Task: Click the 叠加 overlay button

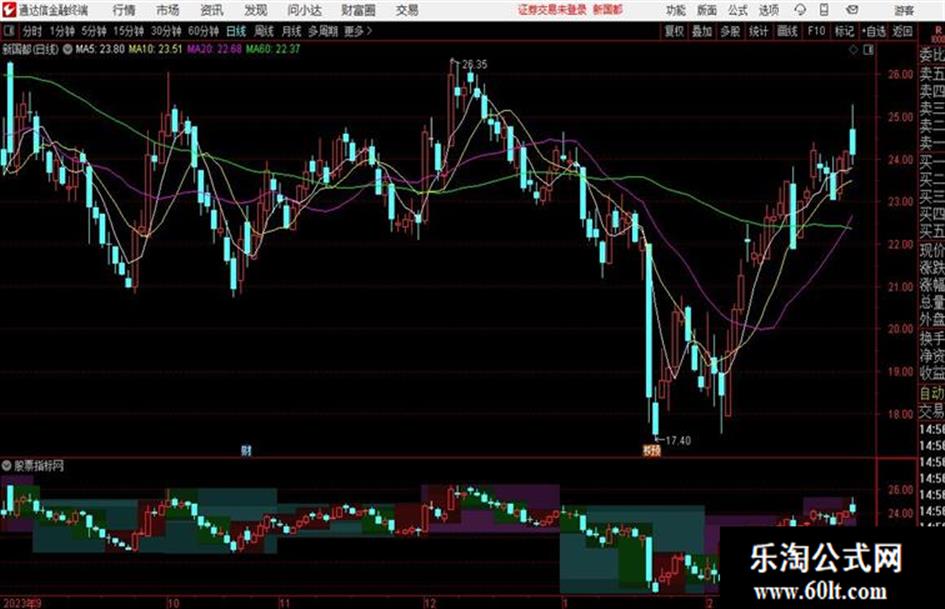Action: 702,31
